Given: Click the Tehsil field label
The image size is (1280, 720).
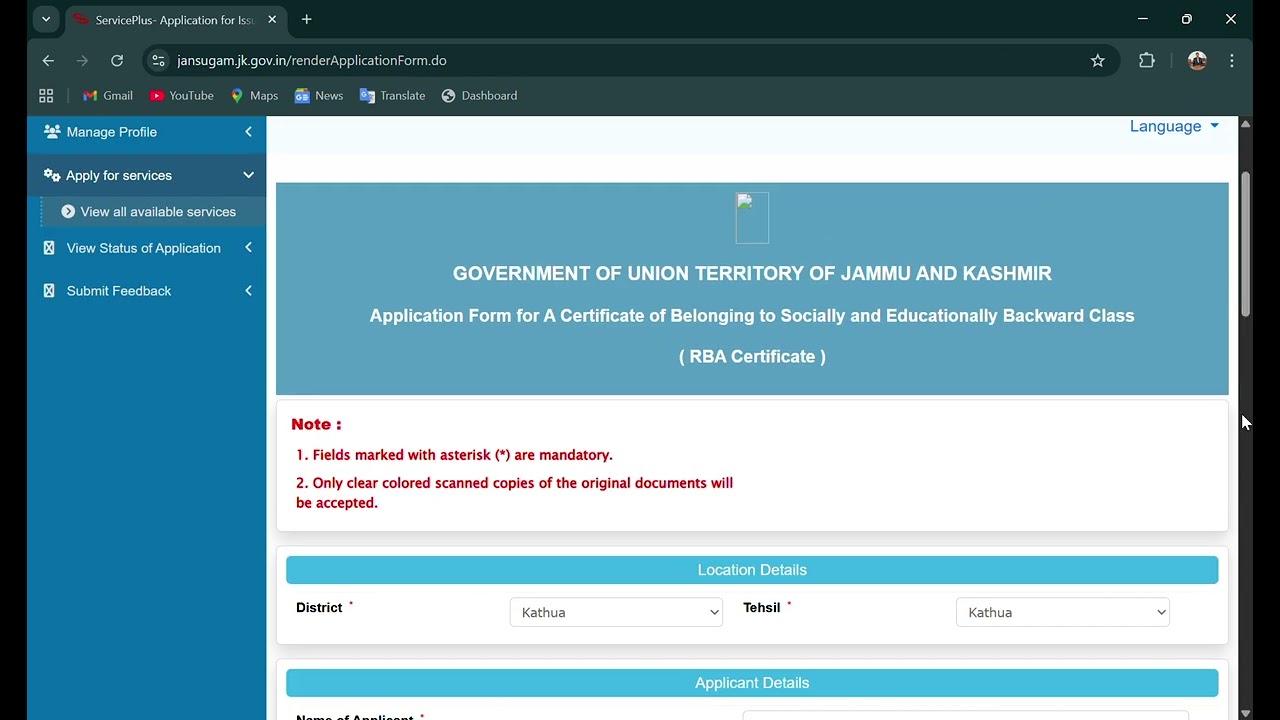Looking at the screenshot, I should (761, 608).
